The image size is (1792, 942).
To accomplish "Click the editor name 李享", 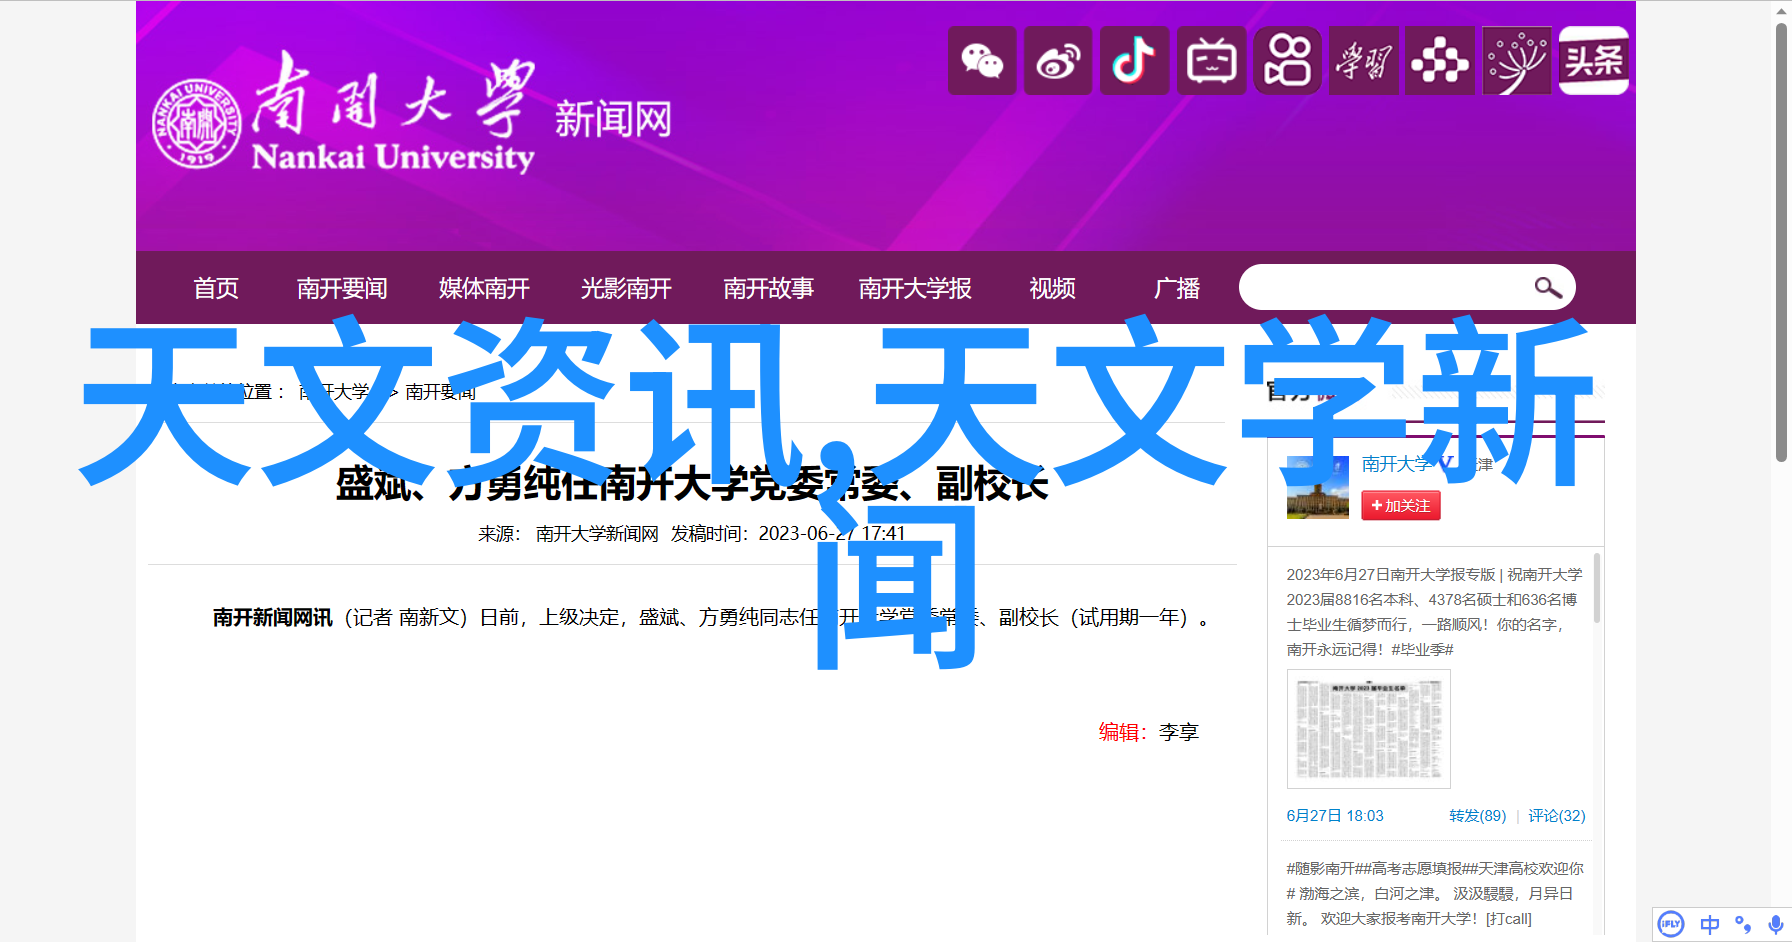I will point(1179,732).
